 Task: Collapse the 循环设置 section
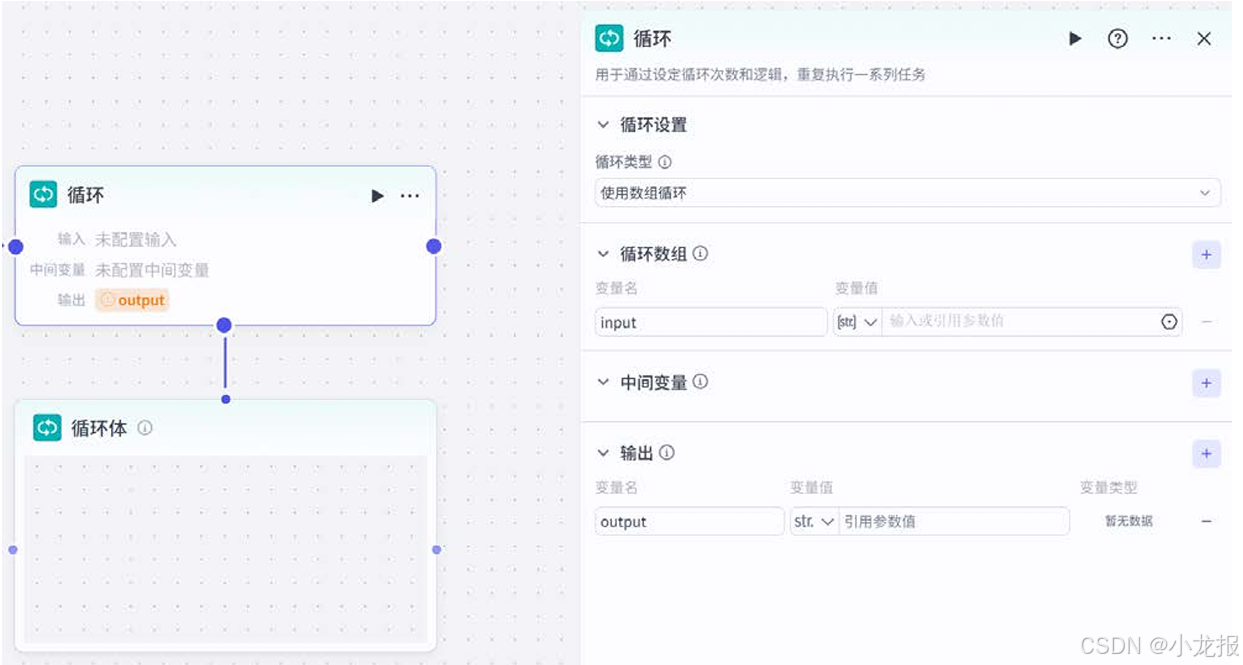602,125
